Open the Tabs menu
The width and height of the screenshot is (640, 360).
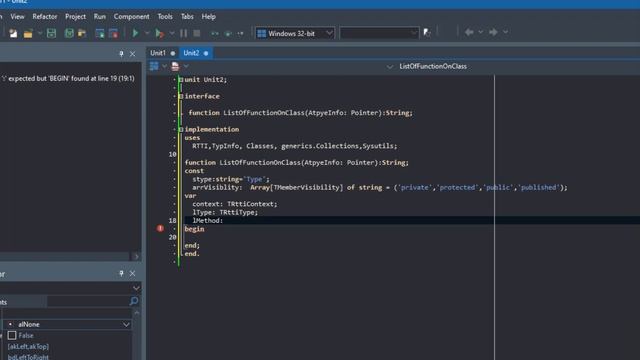(x=187, y=17)
